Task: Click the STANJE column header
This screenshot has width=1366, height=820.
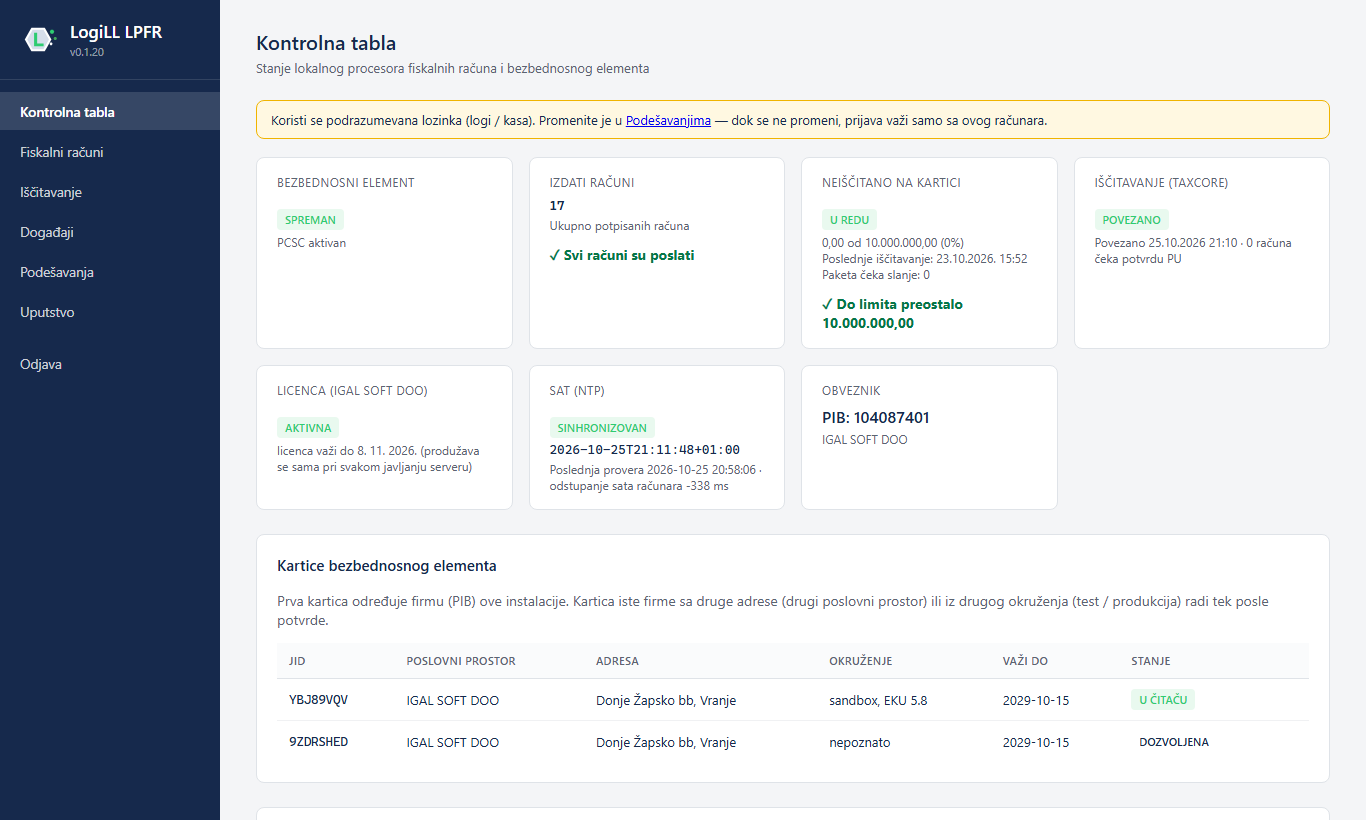Action: (1150, 661)
